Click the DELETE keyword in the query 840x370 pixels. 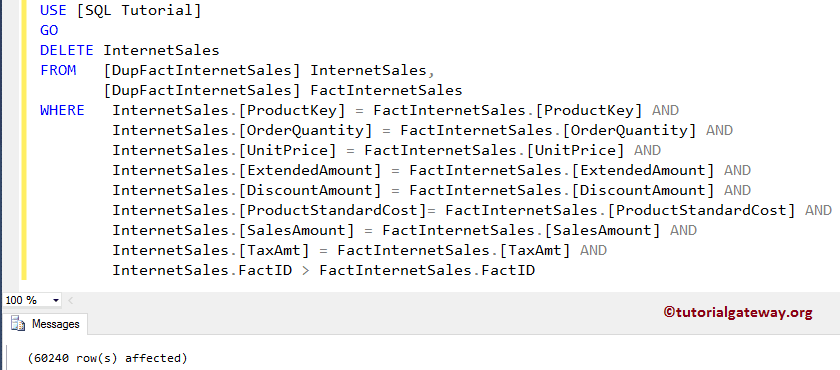(x=67, y=50)
